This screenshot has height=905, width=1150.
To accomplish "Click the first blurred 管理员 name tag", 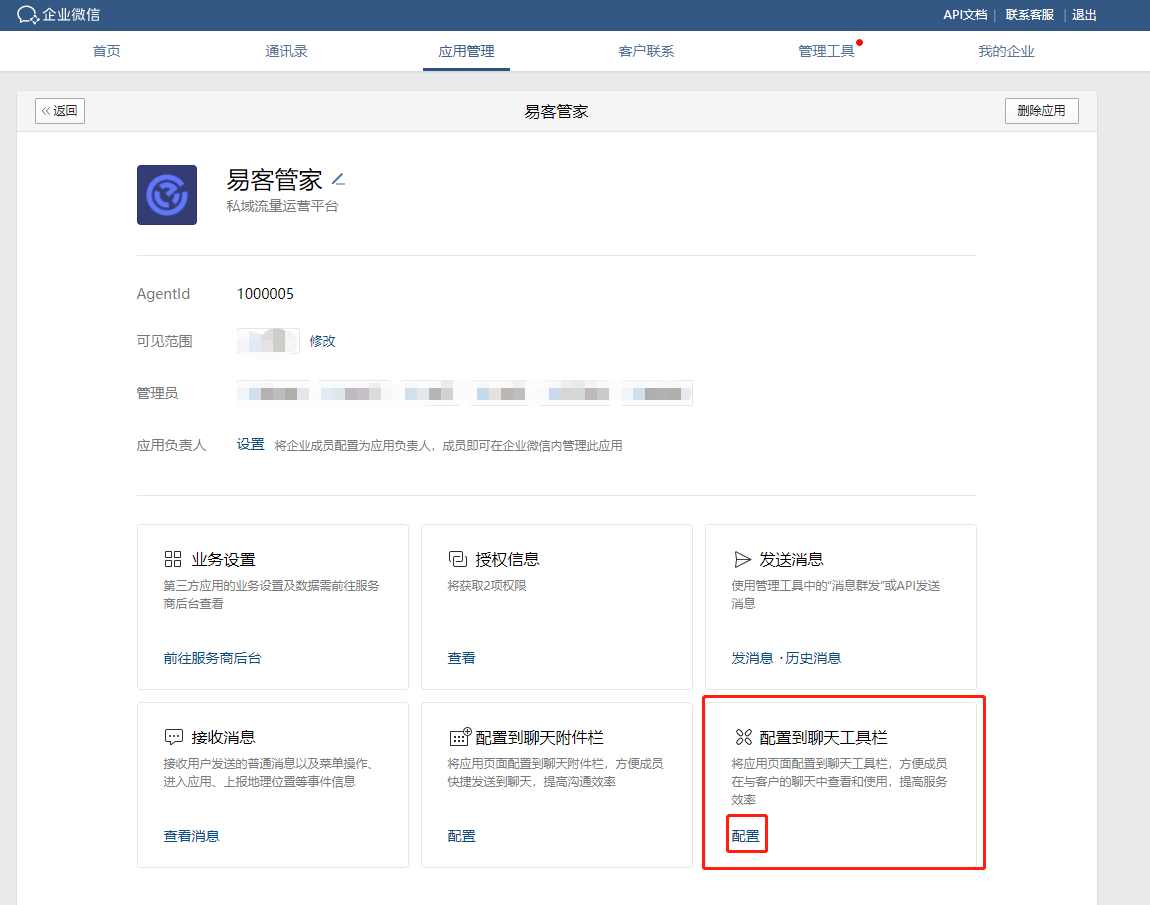I will pos(273,393).
